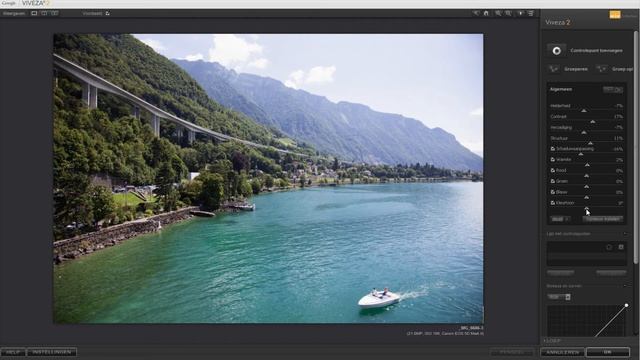Click the Algemeen section title
The width and height of the screenshot is (640, 360).
pyautogui.click(x=561, y=89)
